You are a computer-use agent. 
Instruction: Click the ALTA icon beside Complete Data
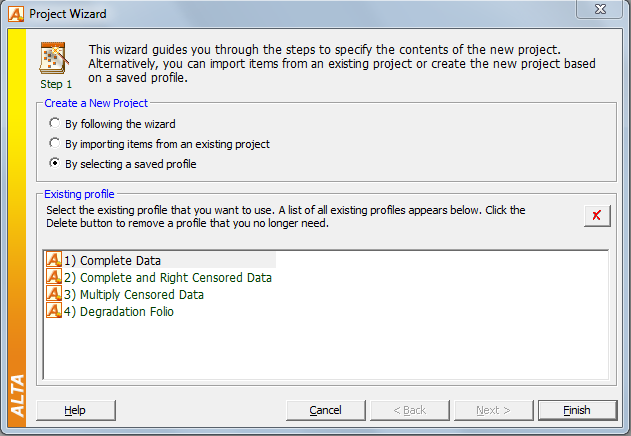pyautogui.click(x=54, y=260)
